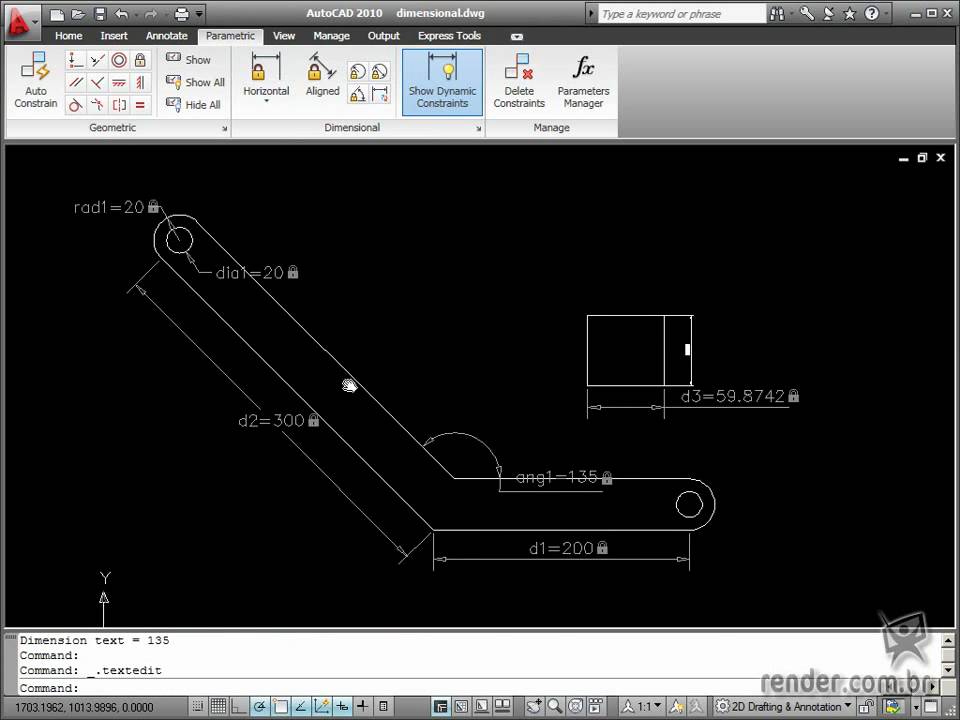Screen dimensions: 960x720
Task: Apply the Equal geometric constraint
Action: pos(141,105)
